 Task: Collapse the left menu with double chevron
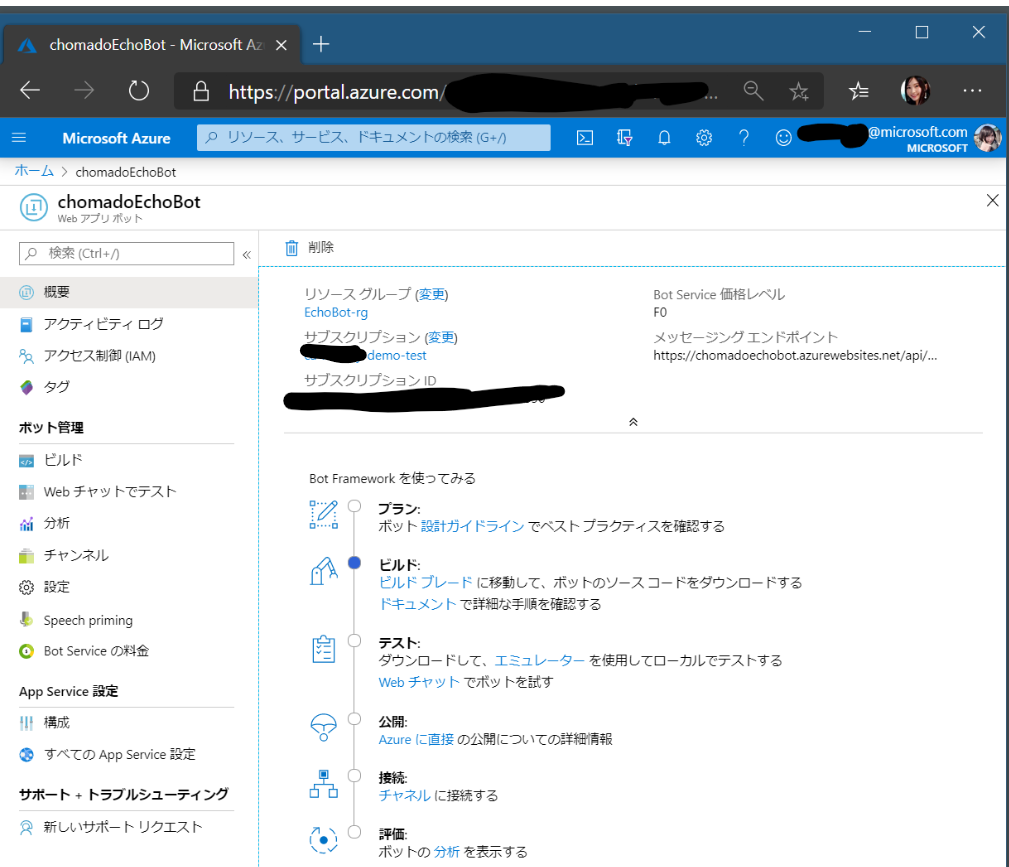click(x=246, y=255)
